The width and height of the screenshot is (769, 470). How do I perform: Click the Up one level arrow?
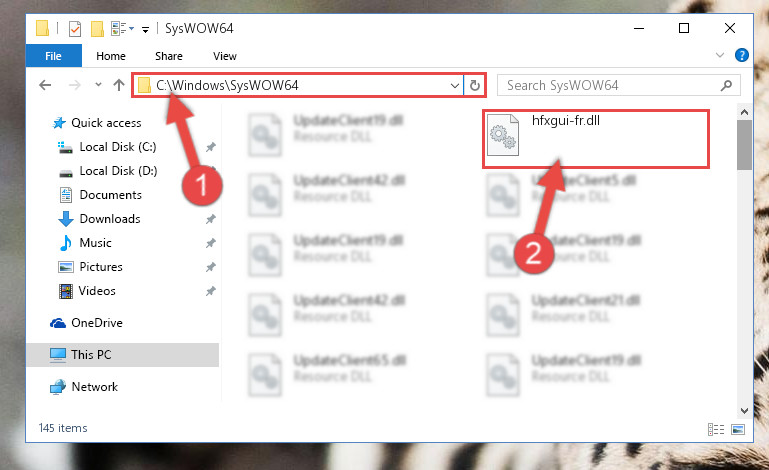(x=119, y=85)
